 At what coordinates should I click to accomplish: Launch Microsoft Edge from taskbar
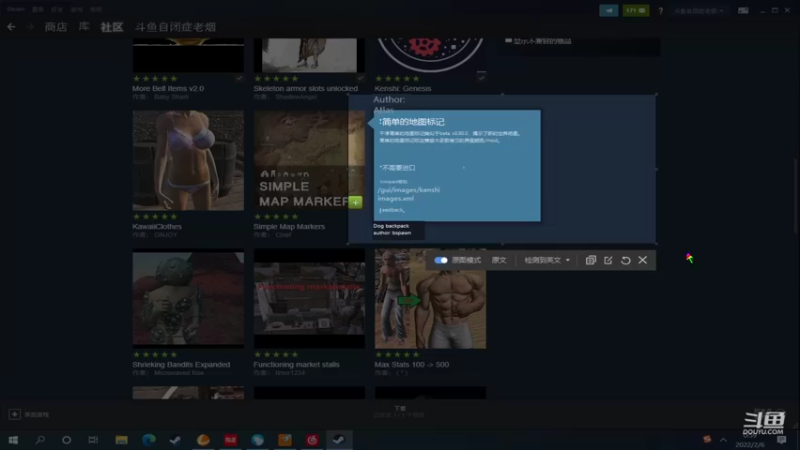[x=149, y=440]
